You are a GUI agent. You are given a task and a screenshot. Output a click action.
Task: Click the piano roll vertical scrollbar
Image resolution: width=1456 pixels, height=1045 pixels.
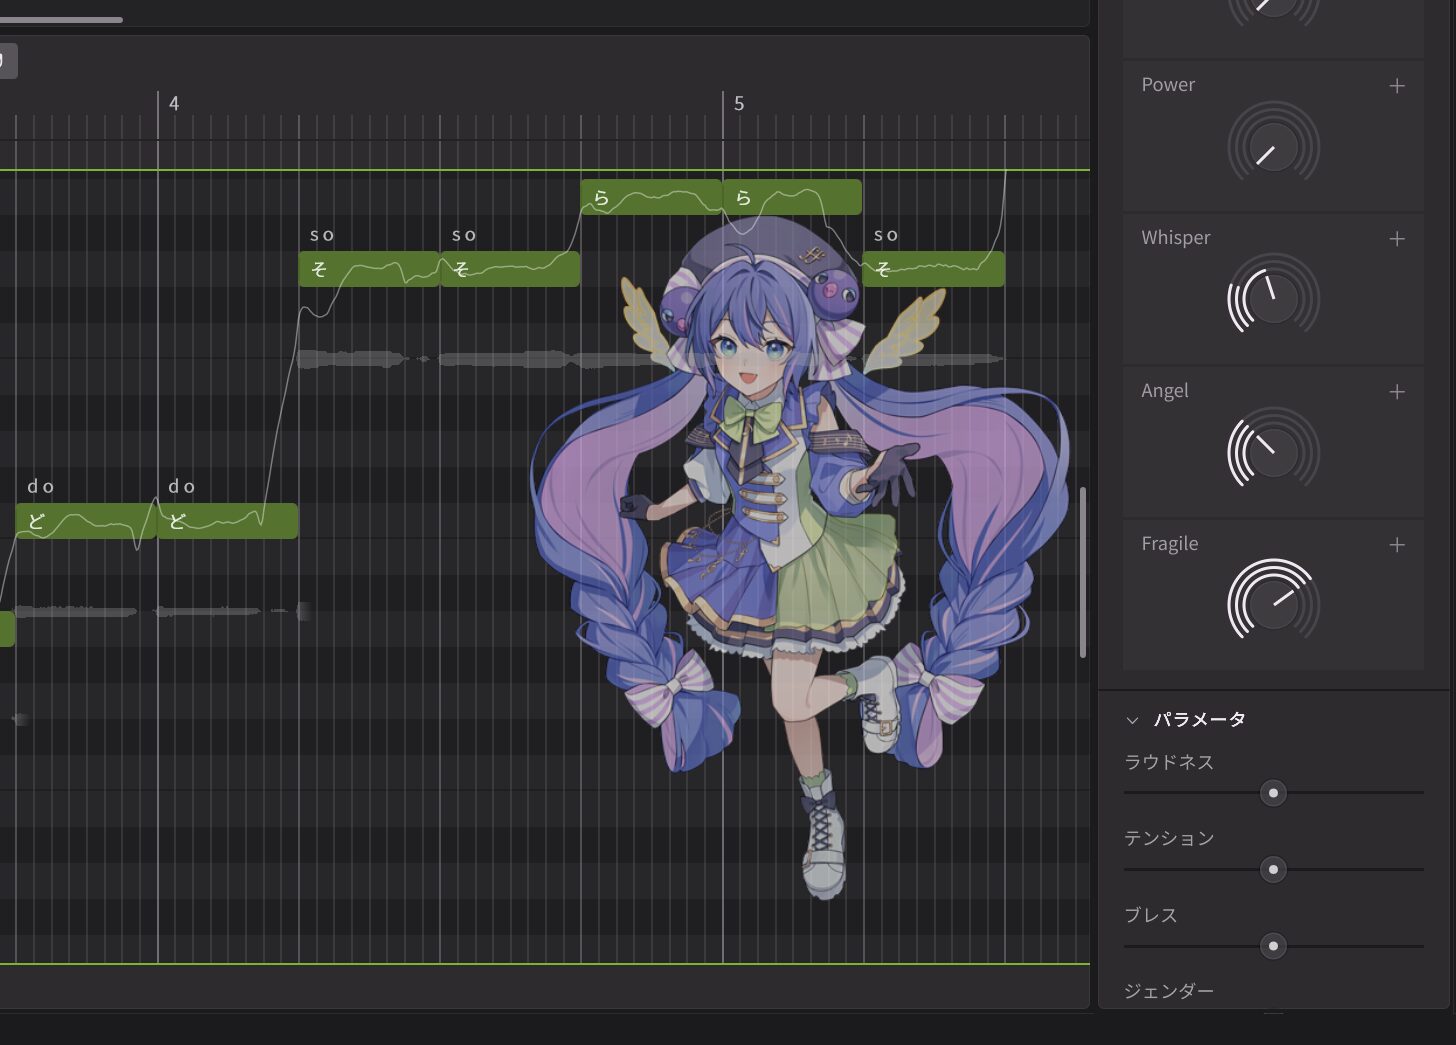pyautogui.click(x=1083, y=572)
